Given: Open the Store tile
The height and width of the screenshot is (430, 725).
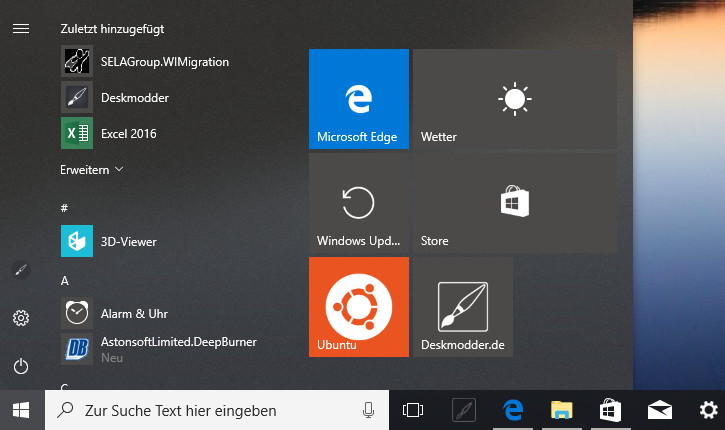Looking at the screenshot, I should 515,203.
